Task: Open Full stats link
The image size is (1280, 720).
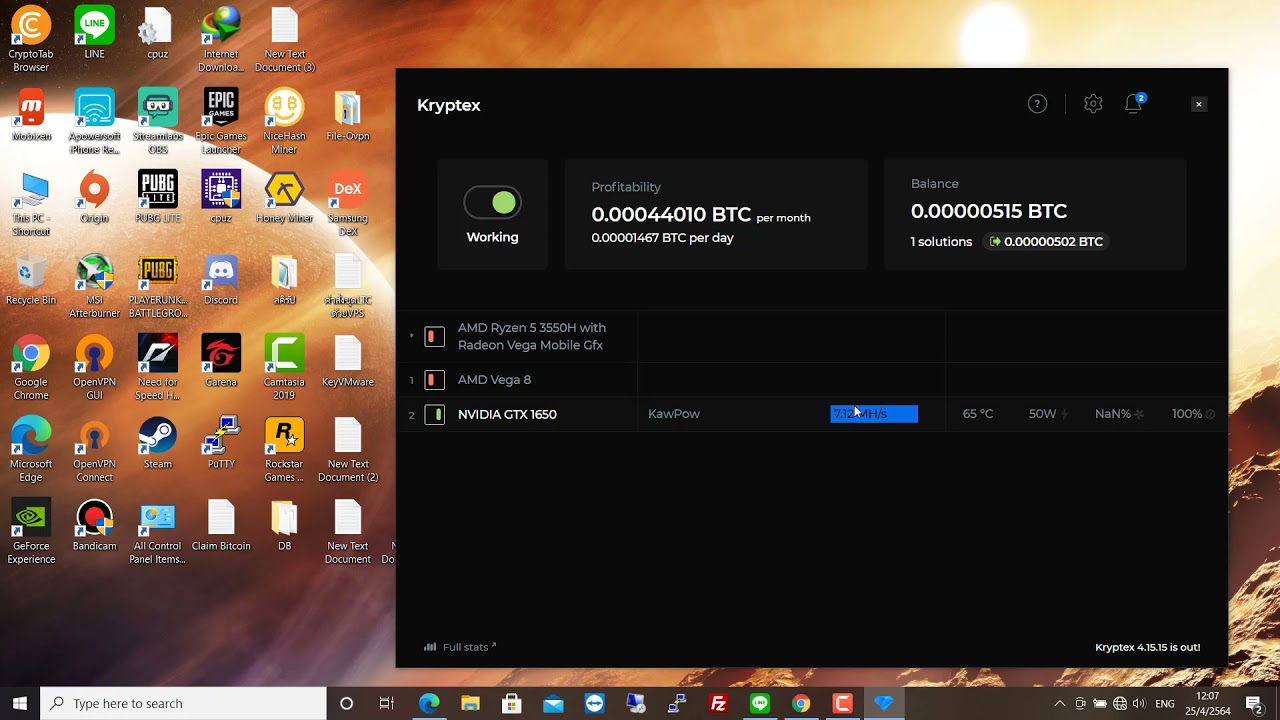Action: [460, 647]
